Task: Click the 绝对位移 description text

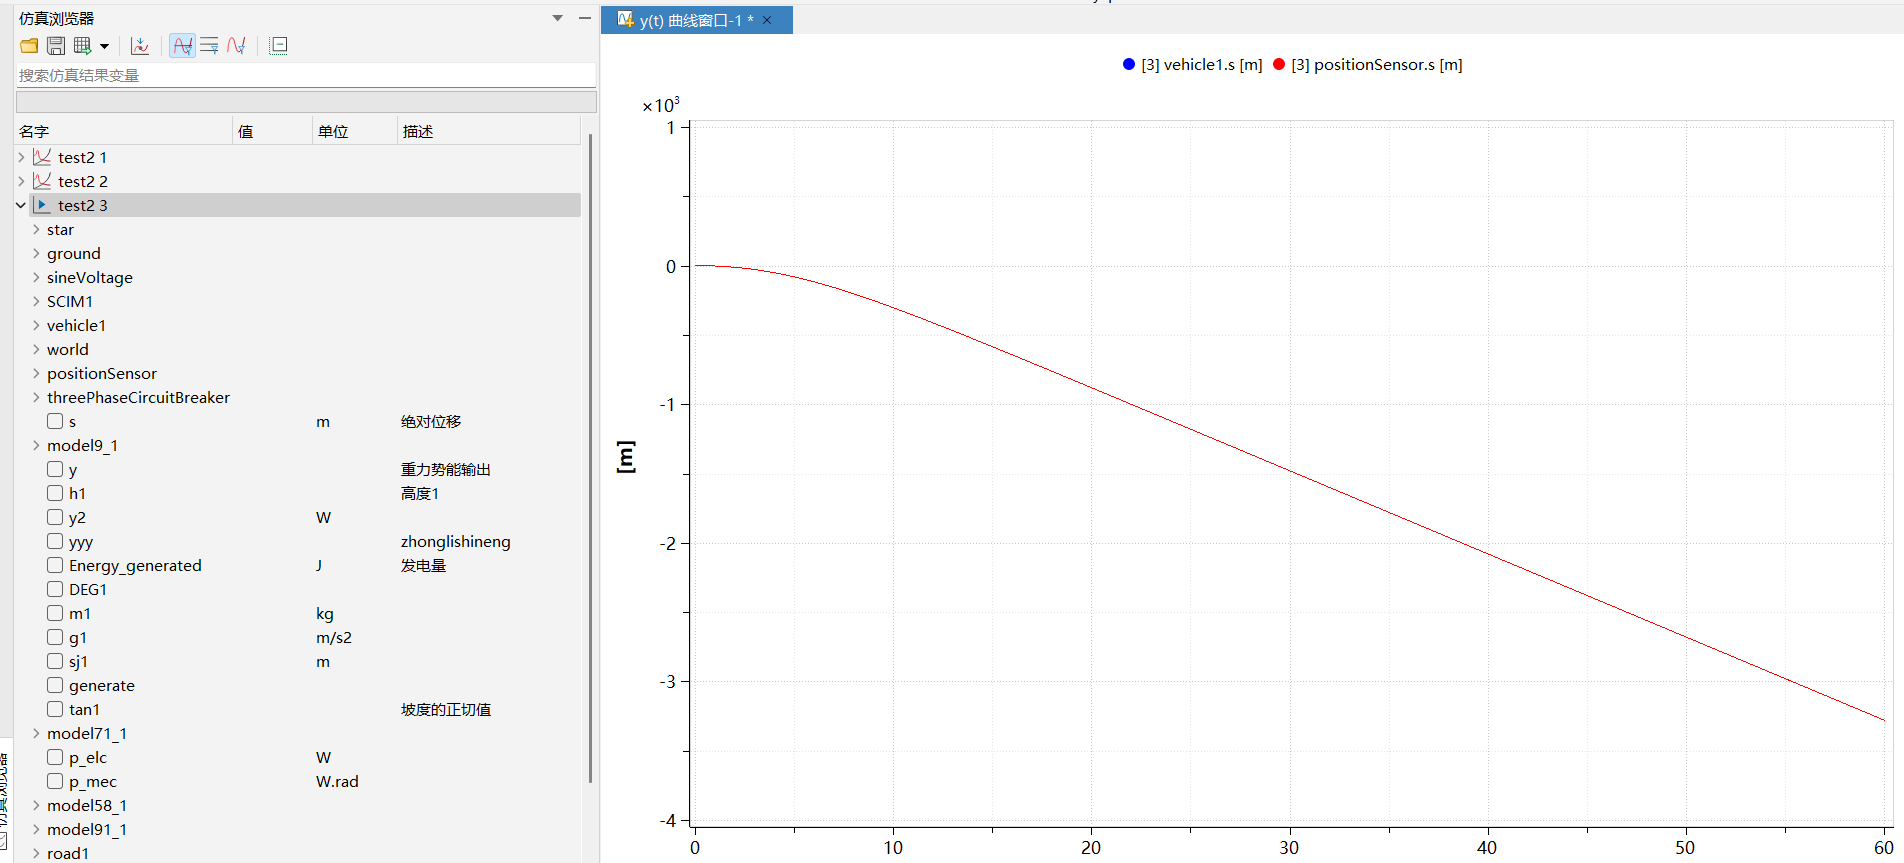Action: click(431, 421)
